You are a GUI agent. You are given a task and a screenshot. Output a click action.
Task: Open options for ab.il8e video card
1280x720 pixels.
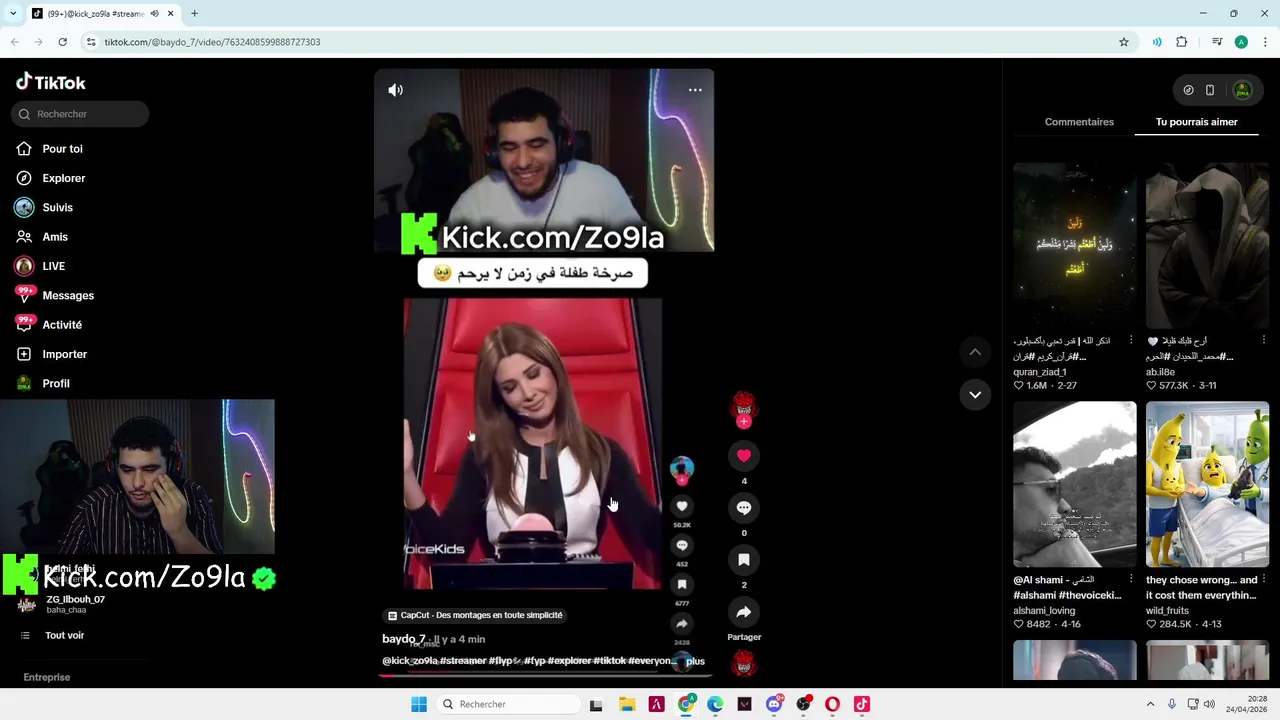click(x=1264, y=340)
